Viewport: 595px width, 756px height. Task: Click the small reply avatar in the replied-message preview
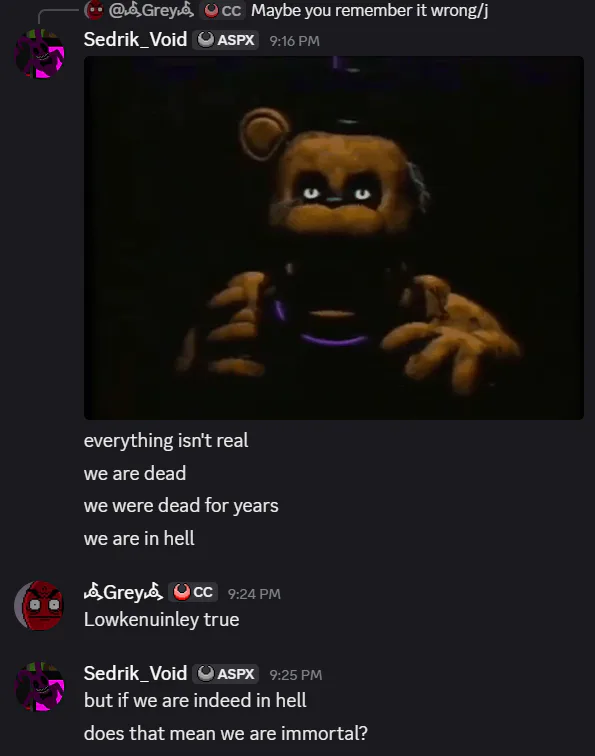(x=94, y=10)
